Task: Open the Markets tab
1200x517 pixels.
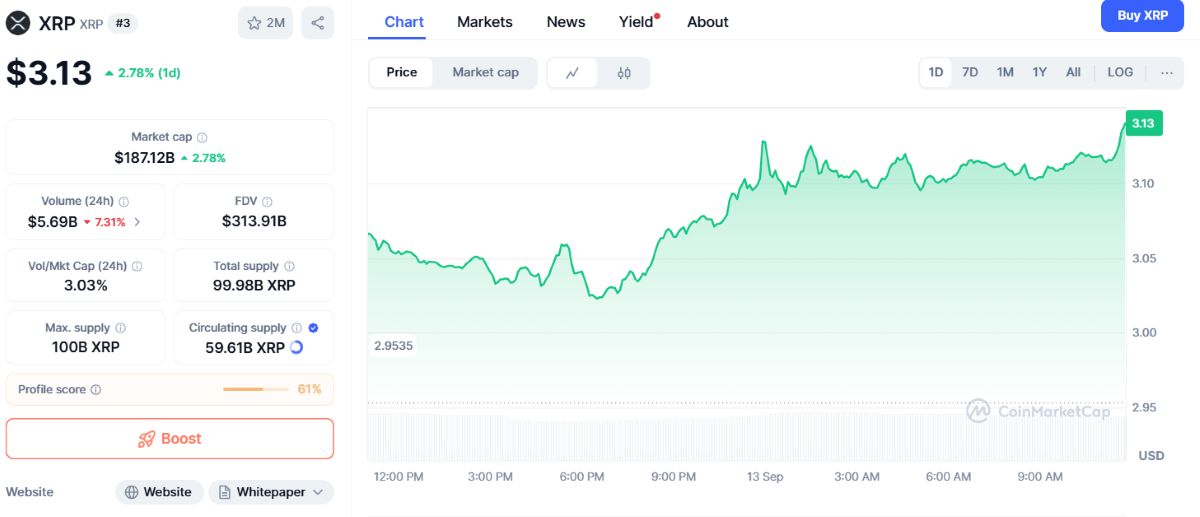Action: tap(485, 22)
